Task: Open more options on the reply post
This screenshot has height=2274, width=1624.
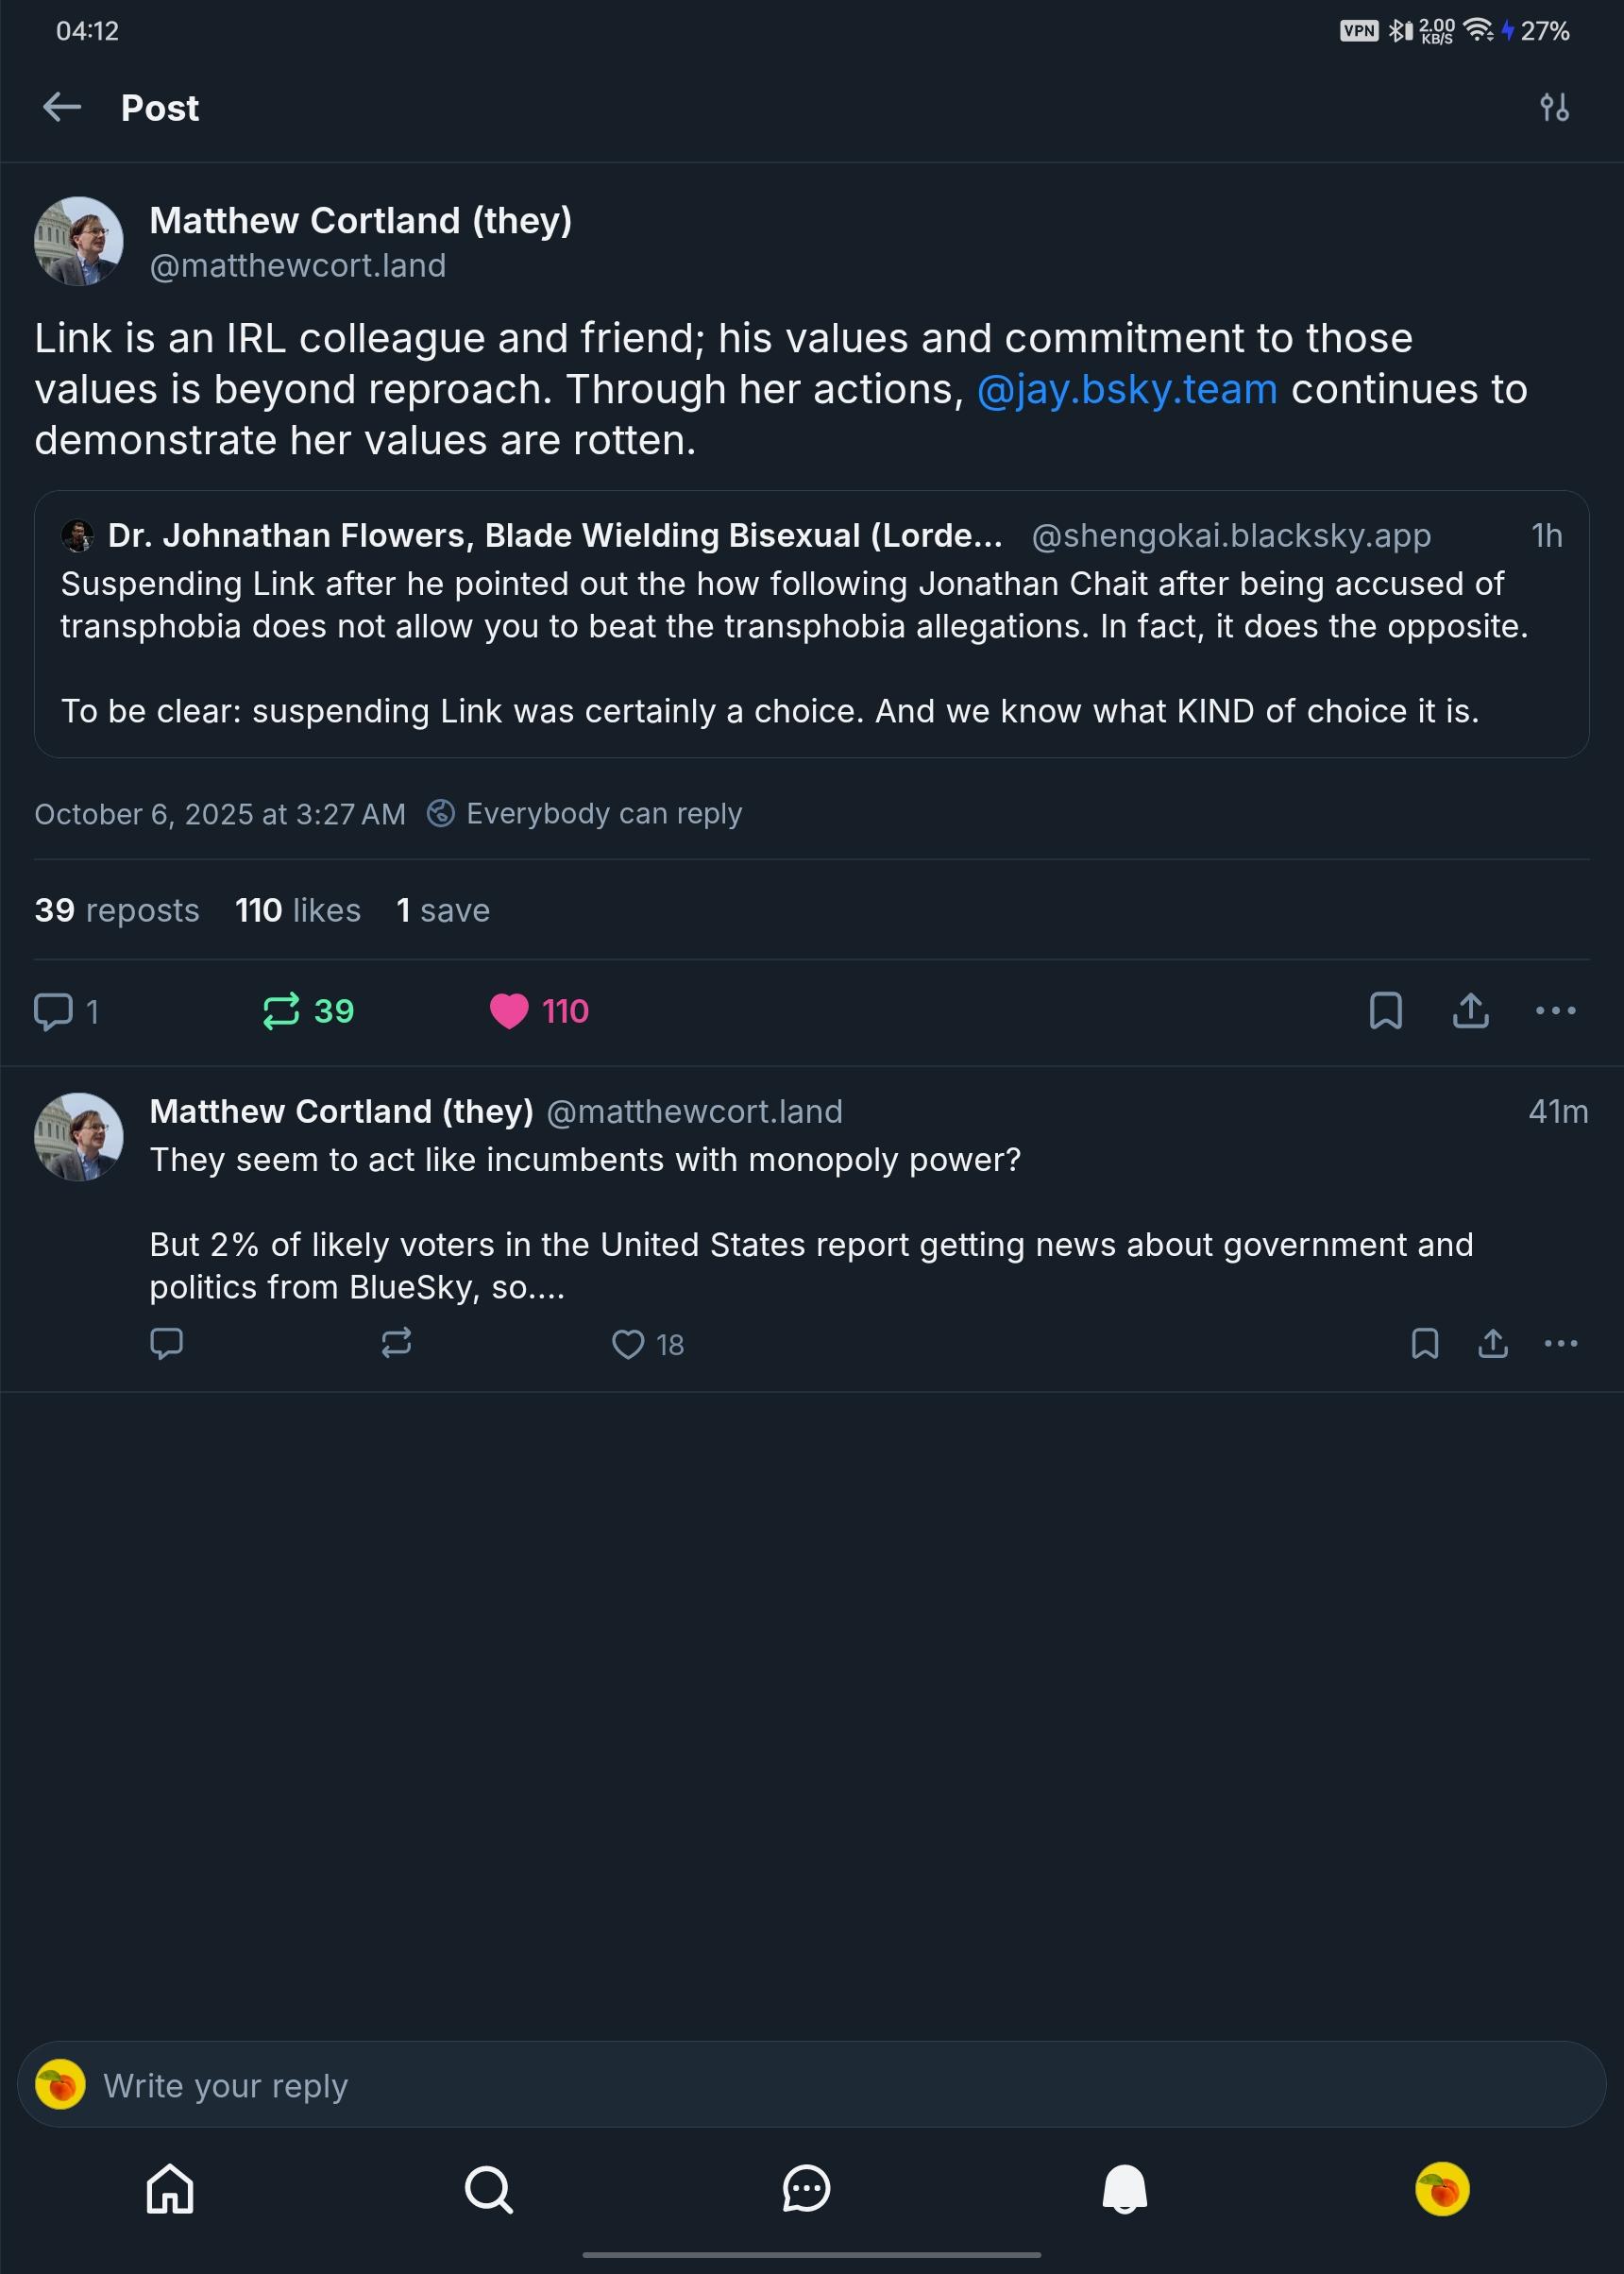Action: tap(1560, 1344)
